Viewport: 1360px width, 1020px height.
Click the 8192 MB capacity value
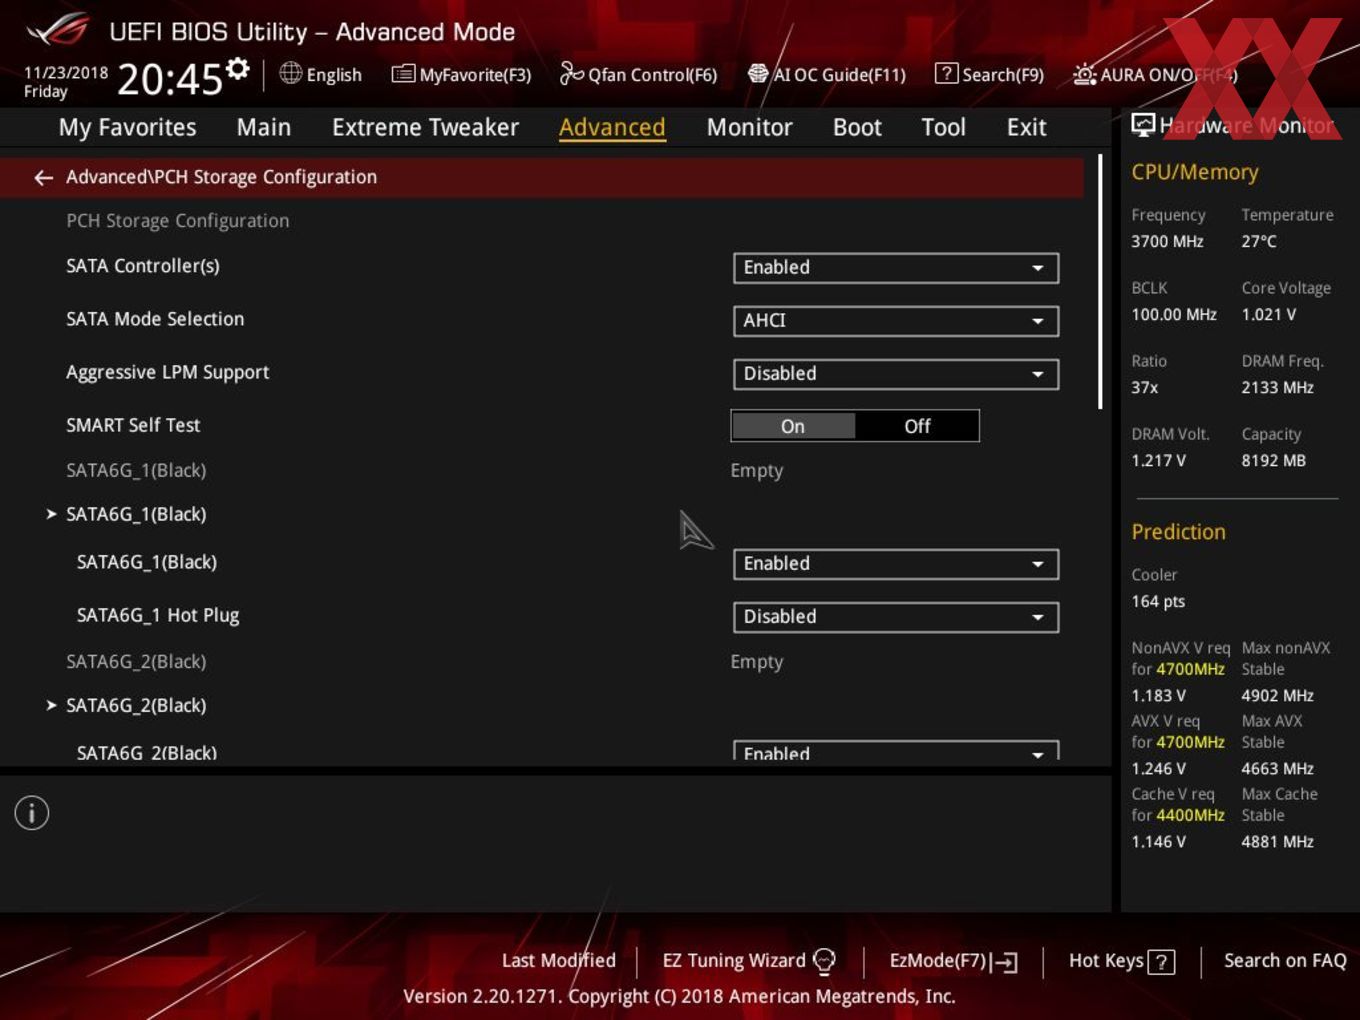point(1273,460)
